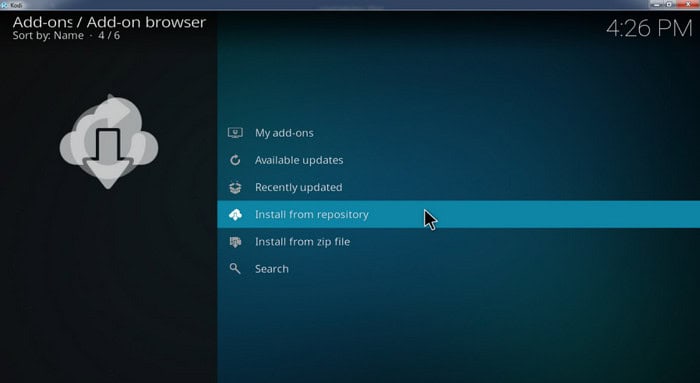Click the large cloud download thumbnail
Viewport: 700px width, 383px height.
[108, 142]
